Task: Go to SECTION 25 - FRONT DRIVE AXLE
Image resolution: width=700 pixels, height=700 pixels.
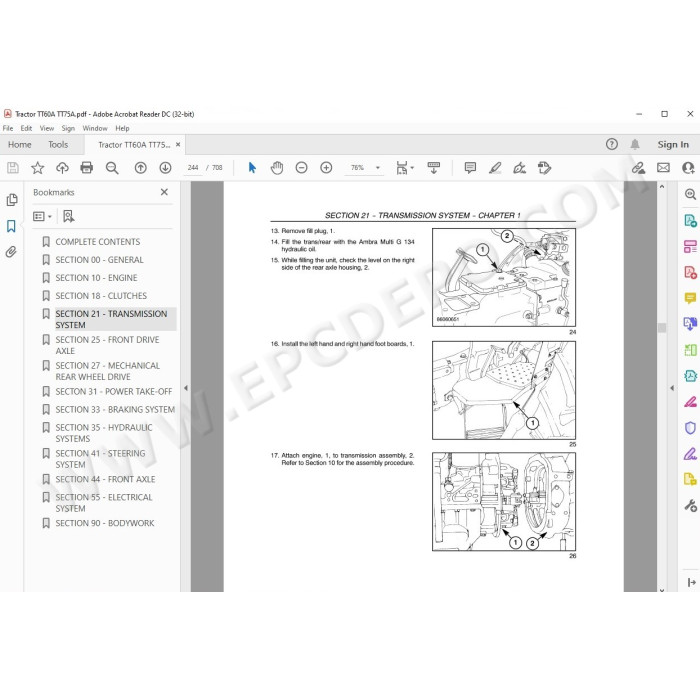Action: [107, 345]
